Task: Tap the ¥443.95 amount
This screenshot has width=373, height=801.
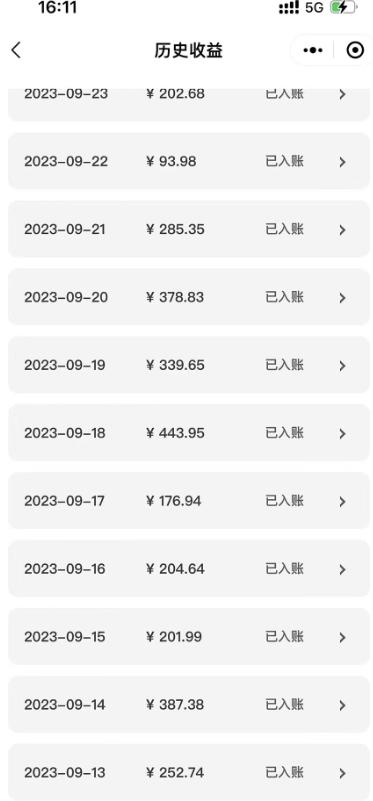Action: click(x=175, y=433)
